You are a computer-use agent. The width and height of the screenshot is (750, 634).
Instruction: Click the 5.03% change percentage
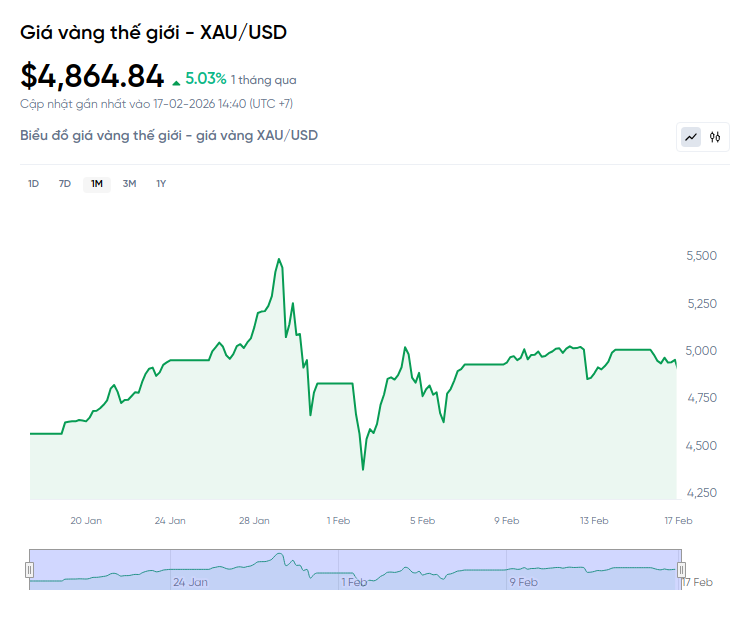point(205,79)
